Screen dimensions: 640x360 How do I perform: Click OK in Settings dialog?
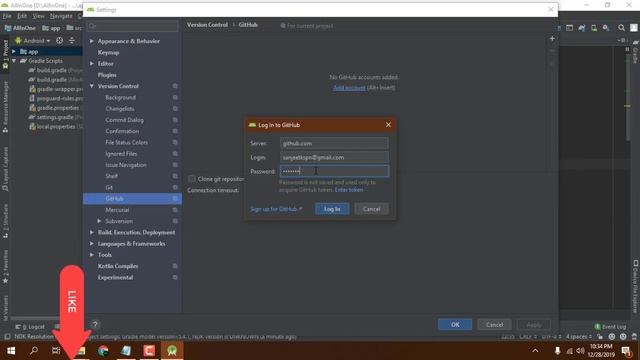(455, 324)
